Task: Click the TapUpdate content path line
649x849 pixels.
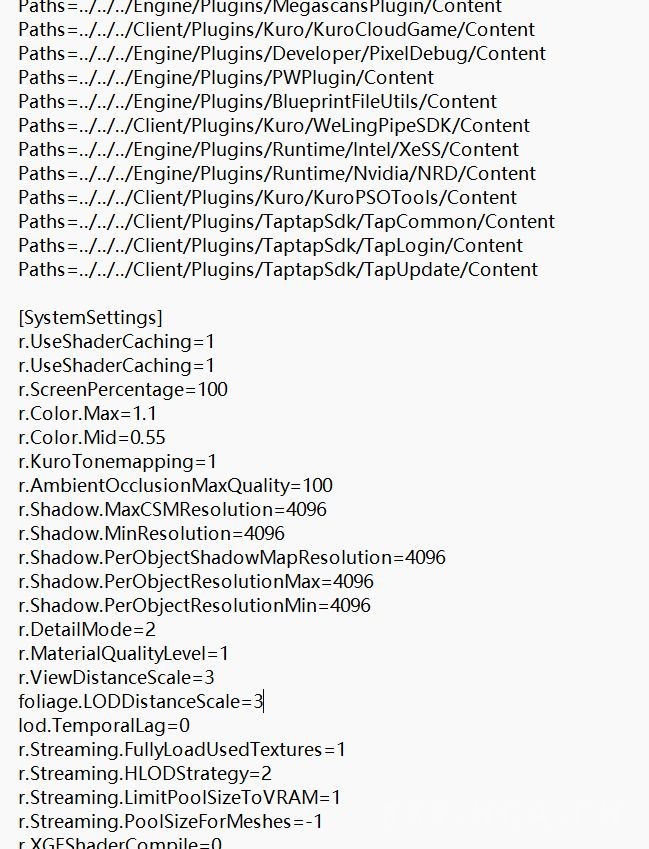Action: pyautogui.click(x=278, y=270)
